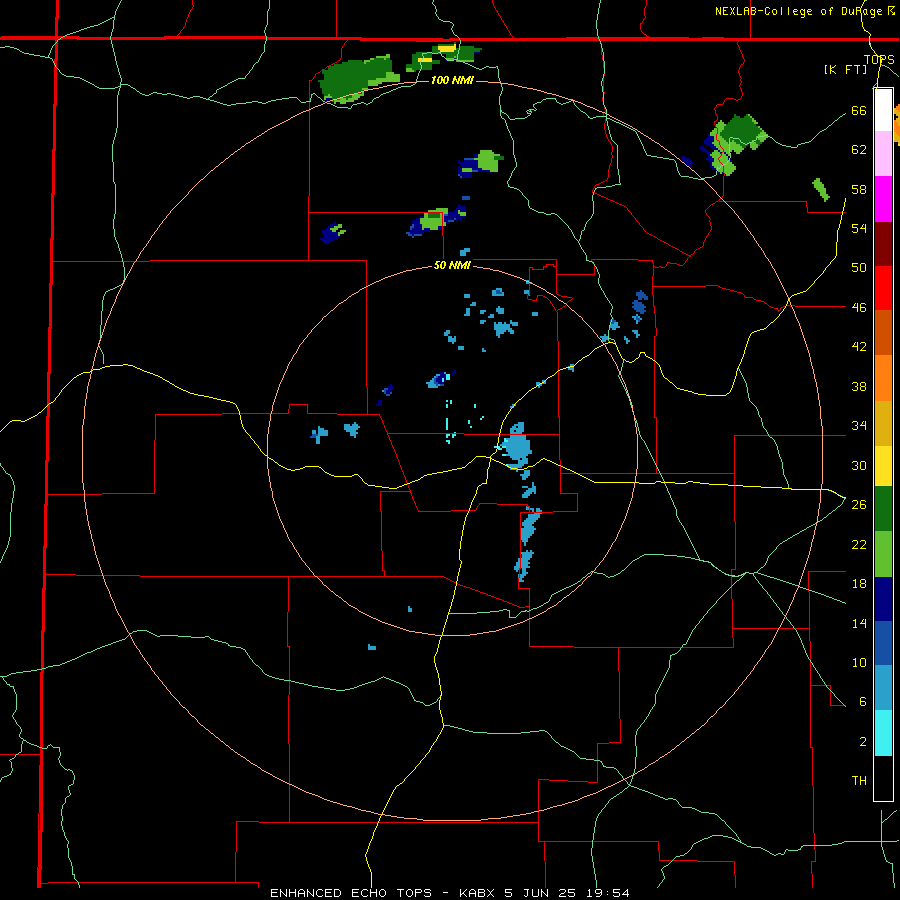Click the navy blue legend swatch
The height and width of the screenshot is (900, 900).
click(x=883, y=599)
